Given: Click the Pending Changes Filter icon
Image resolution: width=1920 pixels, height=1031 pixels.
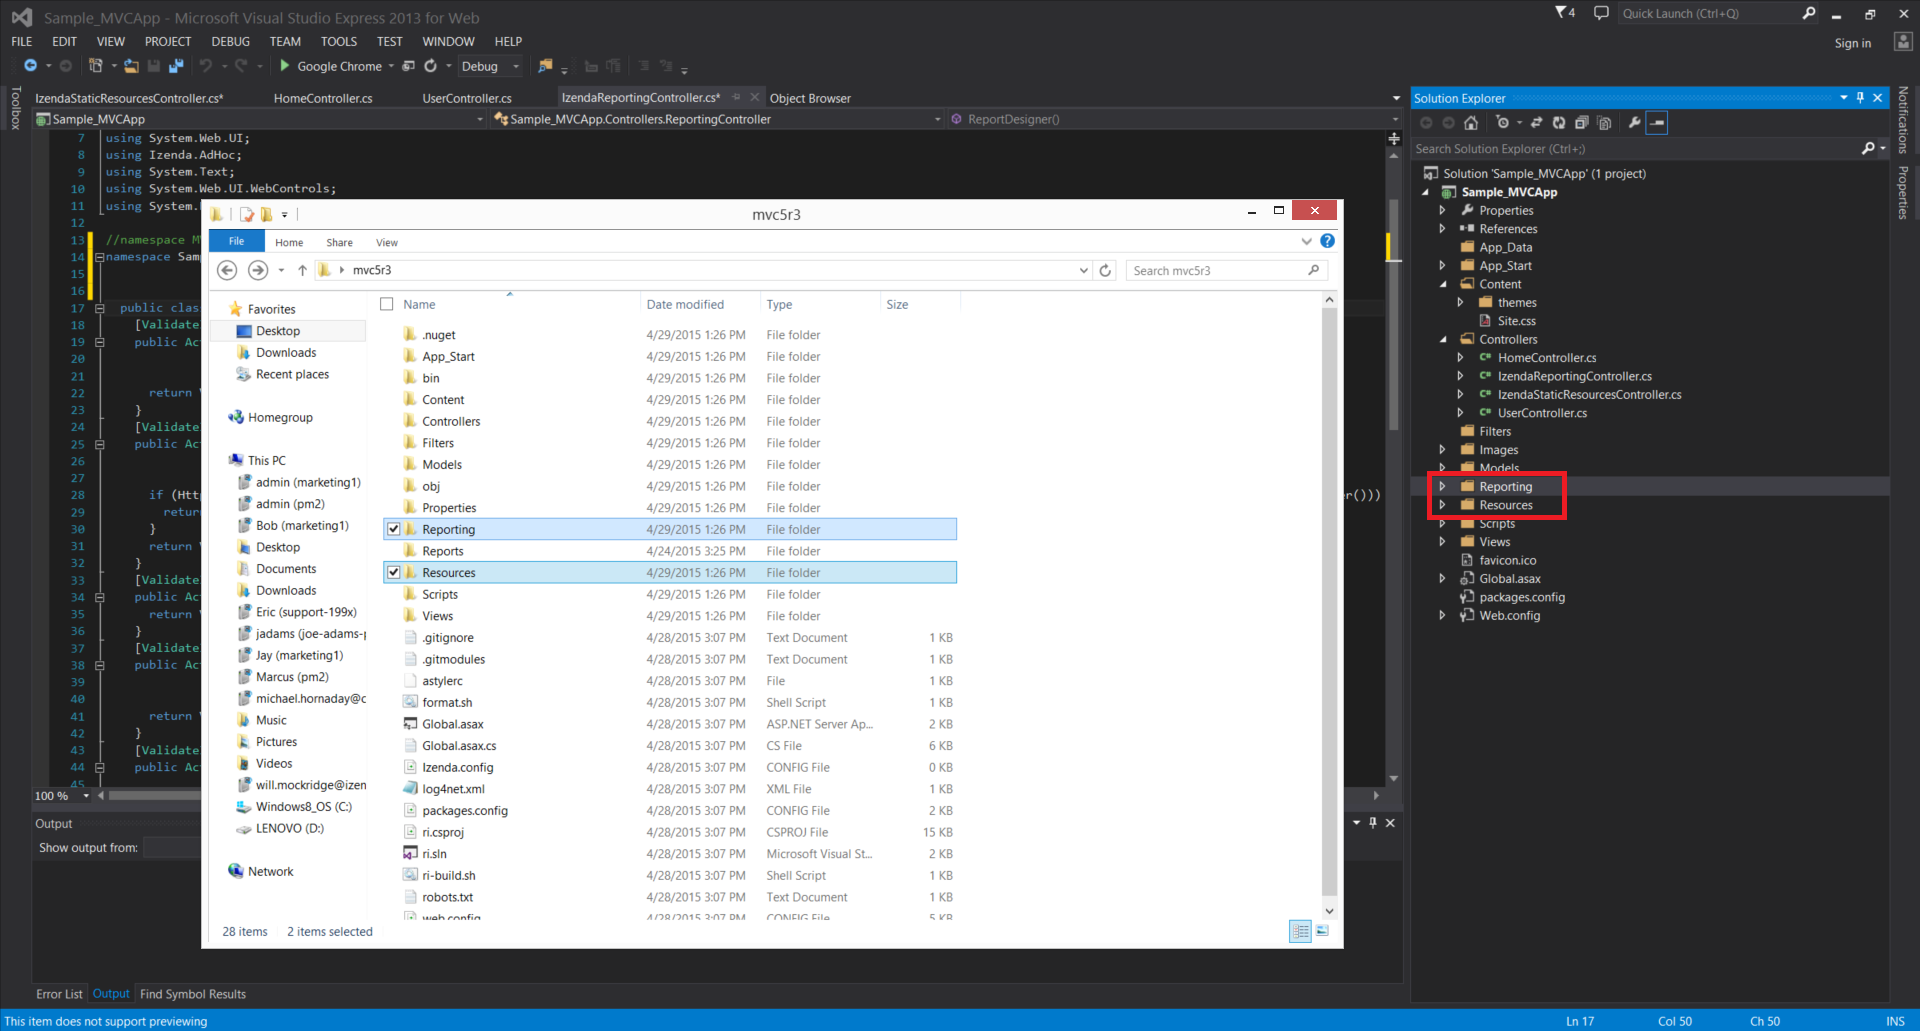Looking at the screenshot, I should [1502, 123].
